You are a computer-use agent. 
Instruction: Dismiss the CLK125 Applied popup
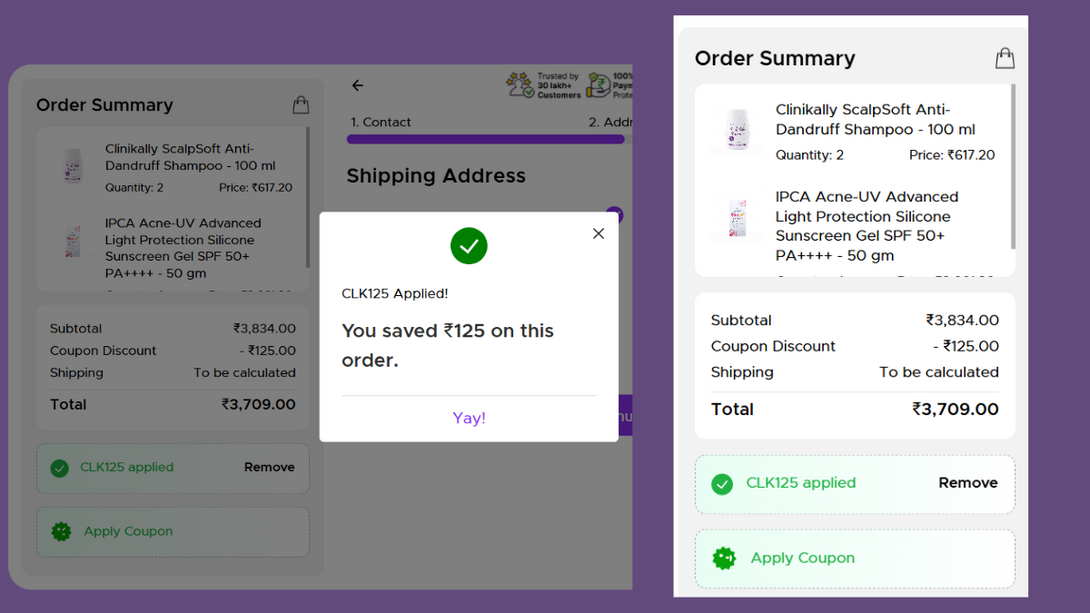[x=598, y=233]
